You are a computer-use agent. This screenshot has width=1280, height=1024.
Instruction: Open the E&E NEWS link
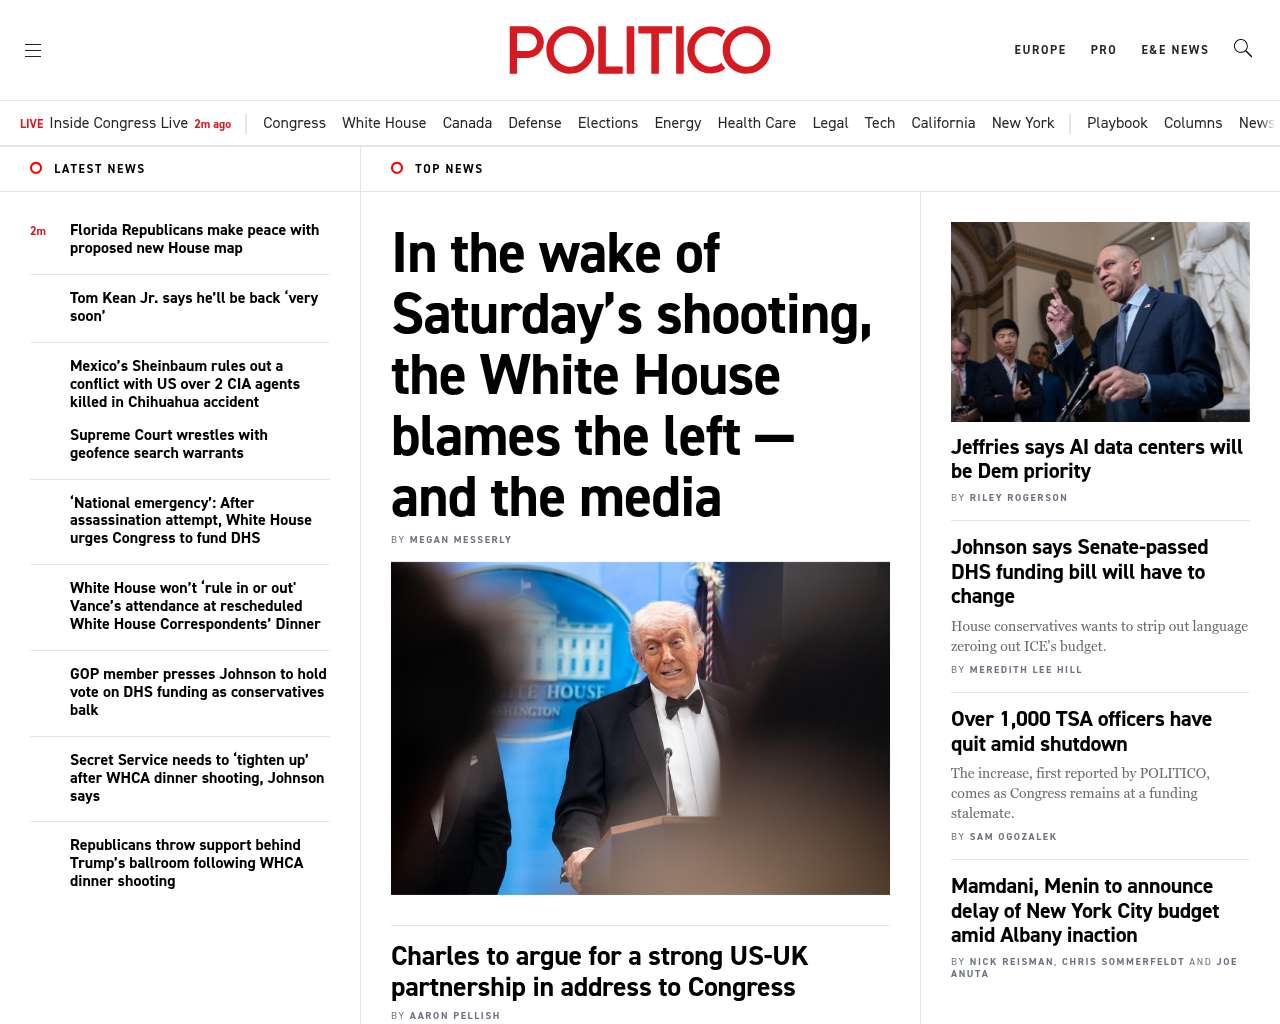tap(1174, 50)
